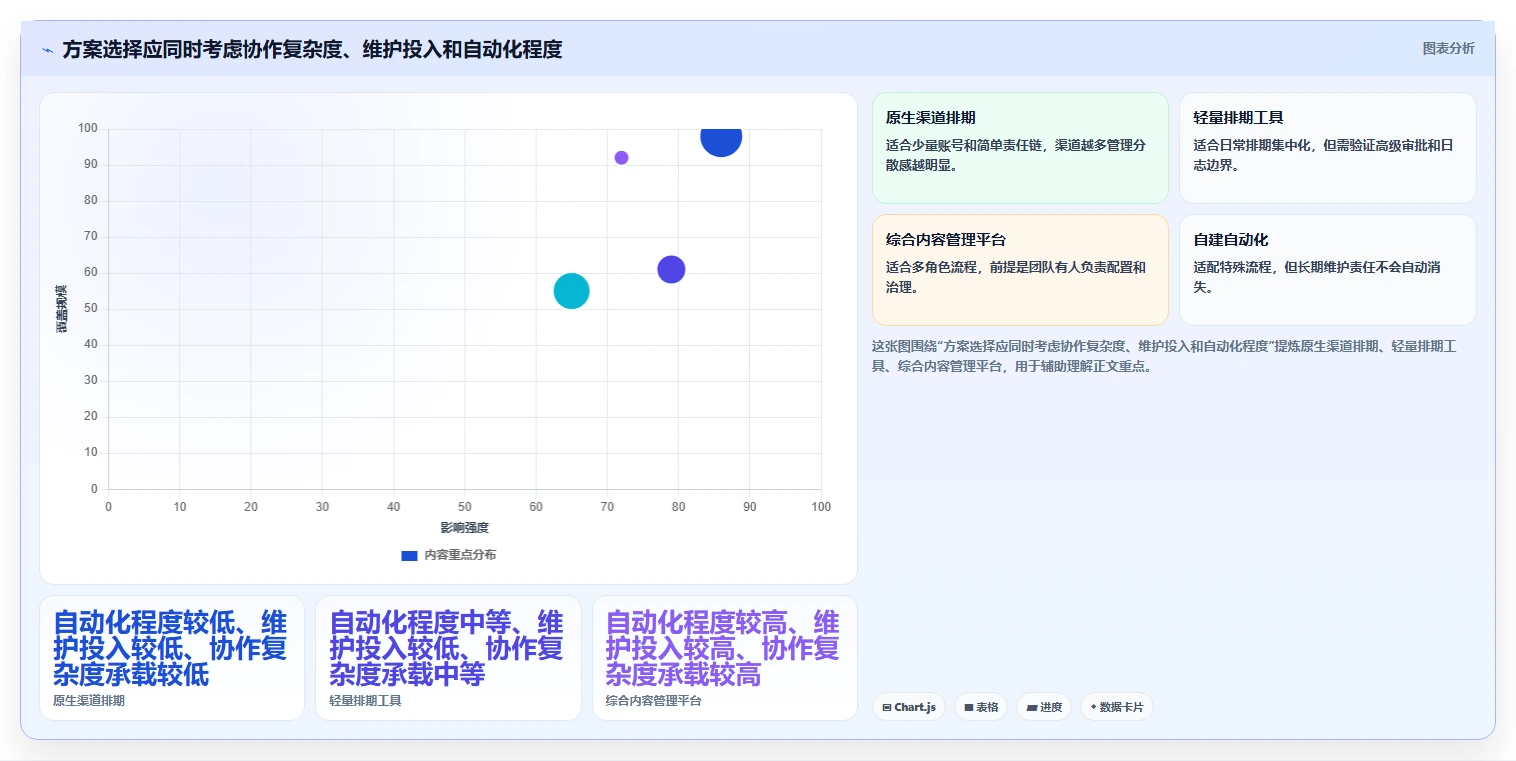Click the indigo bubble near value 61
The height and width of the screenshot is (761, 1516).
pos(671,270)
